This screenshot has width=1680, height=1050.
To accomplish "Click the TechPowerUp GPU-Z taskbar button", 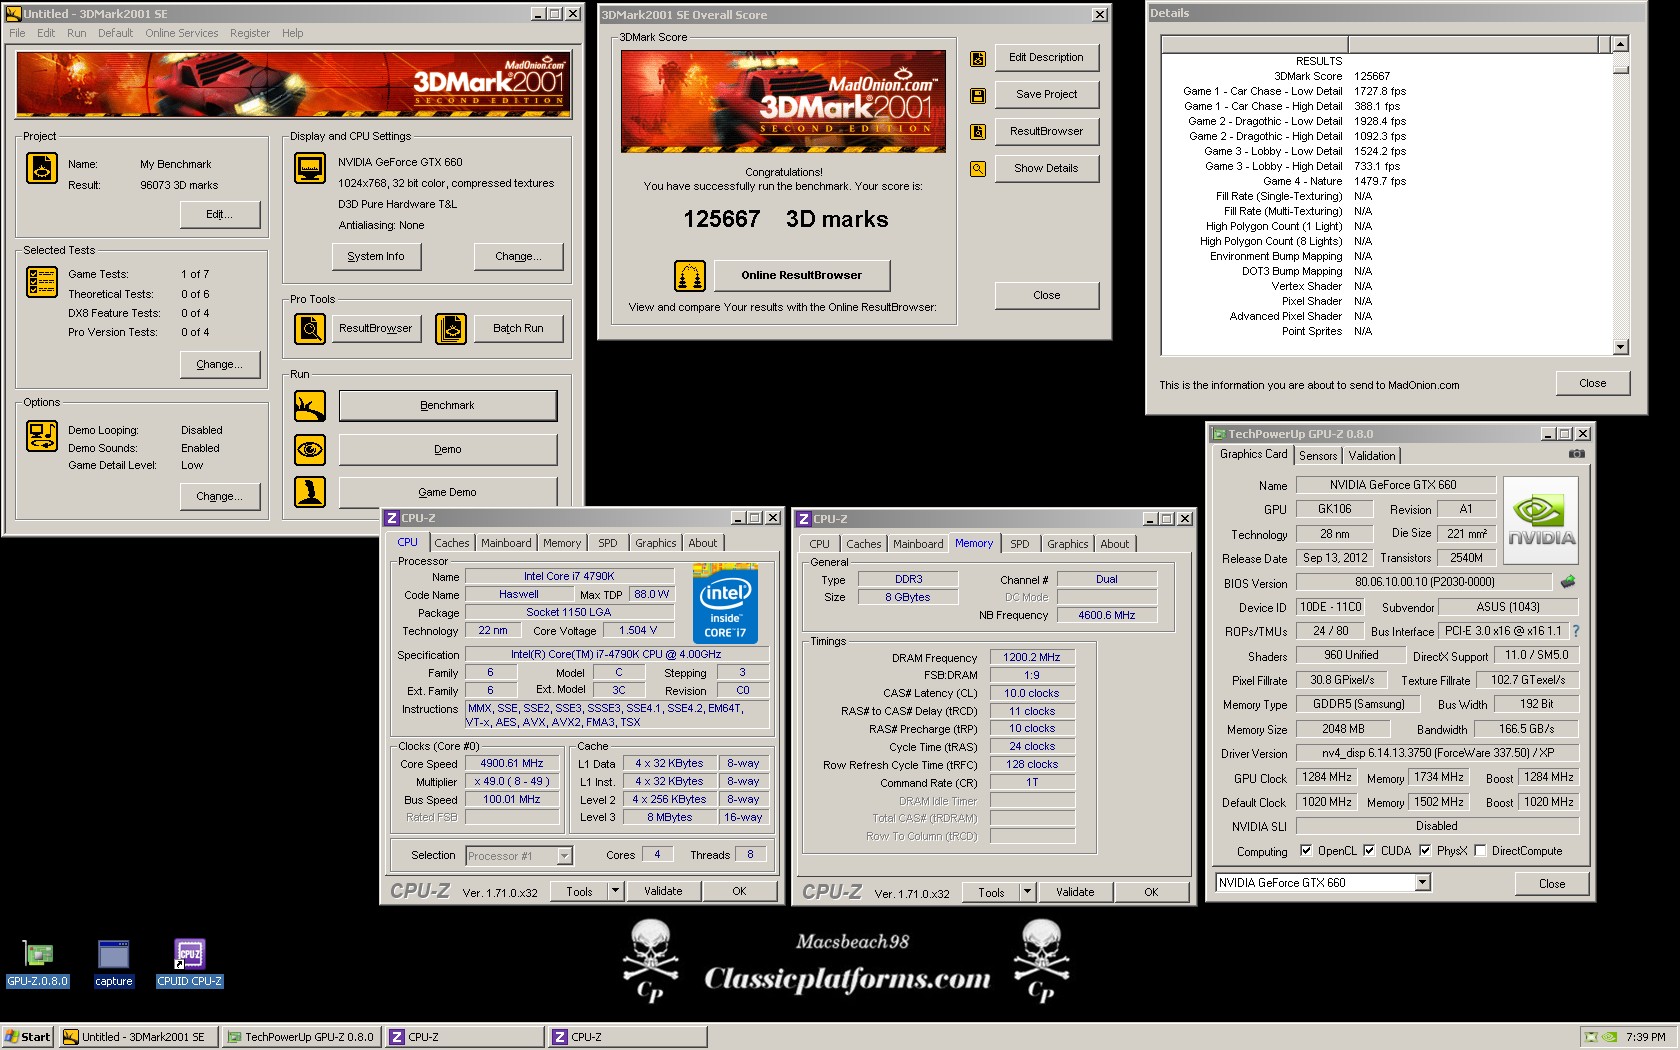I will click(x=300, y=1037).
